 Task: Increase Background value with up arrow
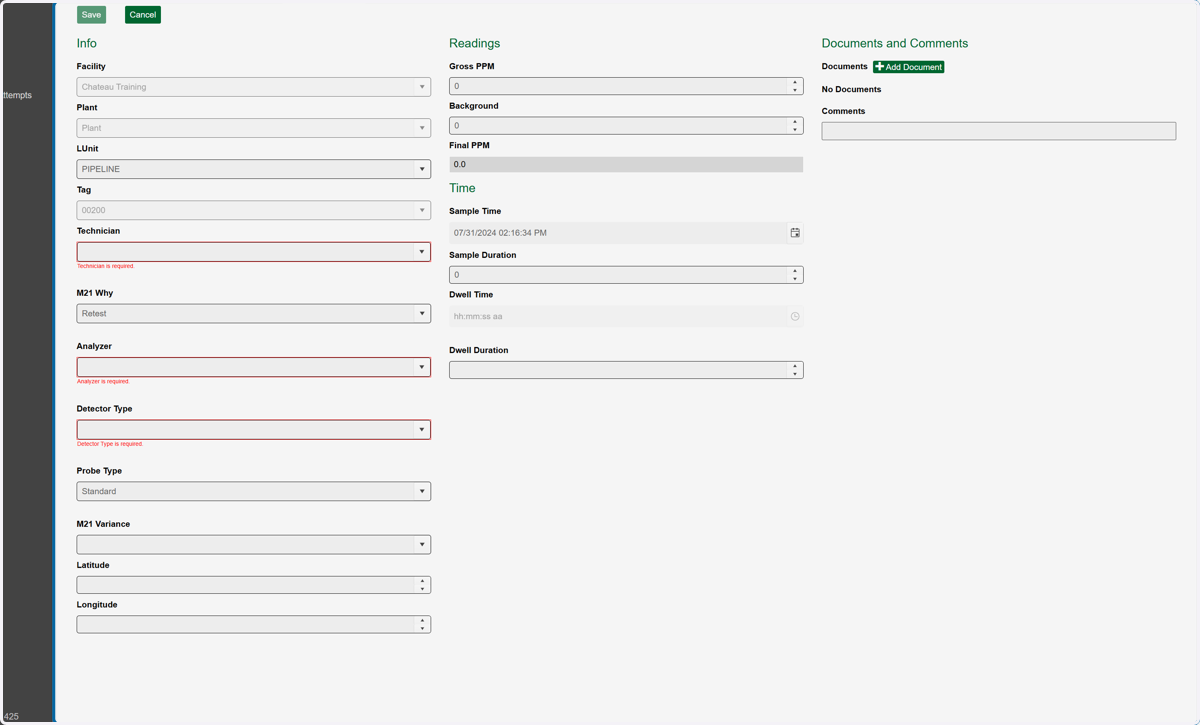(795, 122)
